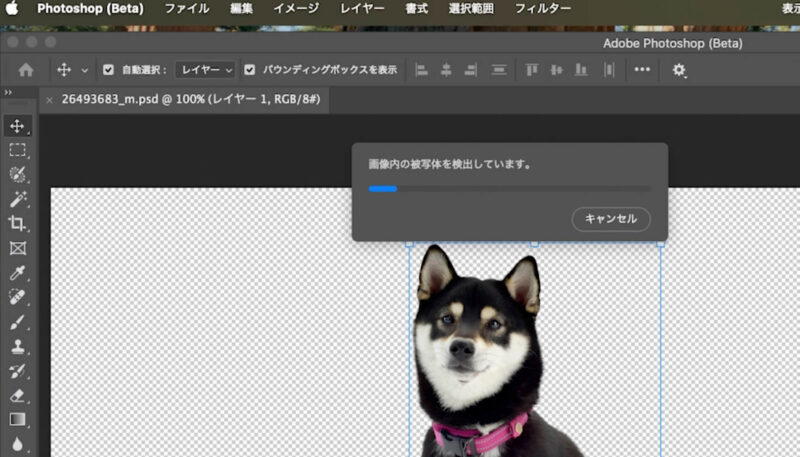Select the History Brush tool

[17, 371]
